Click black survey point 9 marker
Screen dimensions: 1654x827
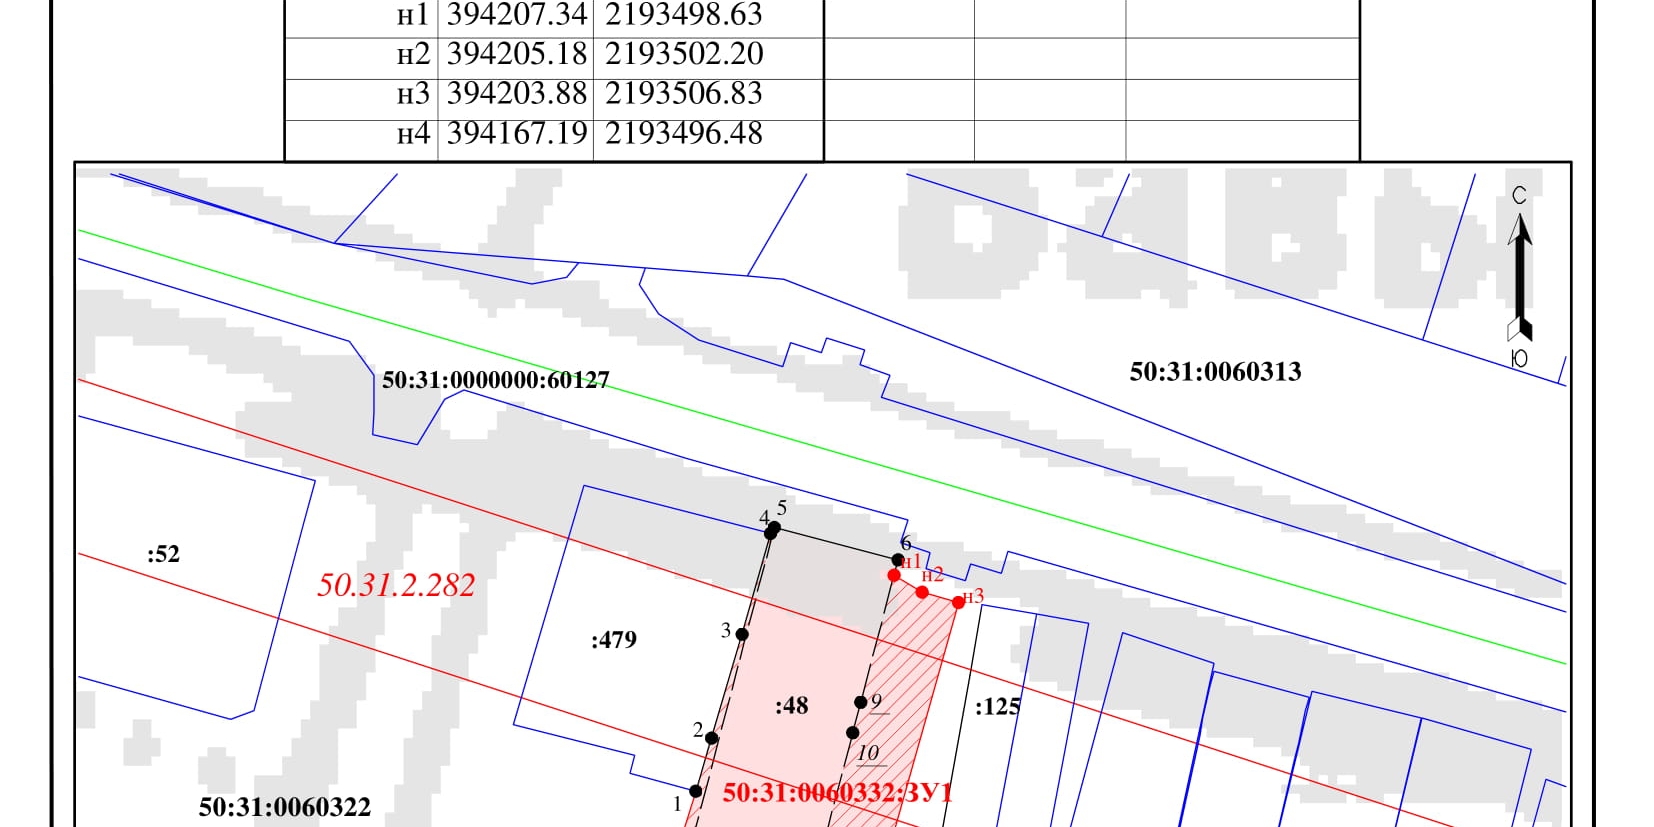click(x=861, y=702)
